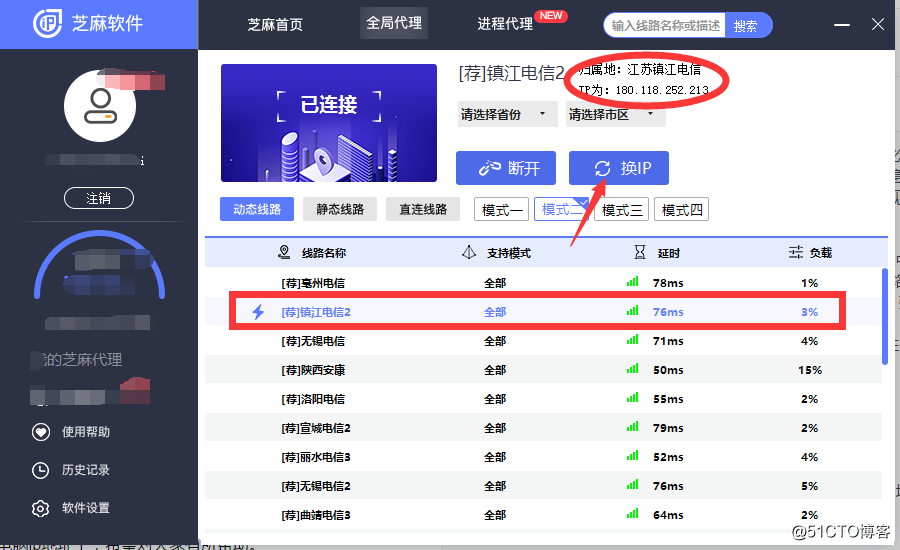Select 模式四 mode option
900x550 pixels.
click(x=682, y=210)
